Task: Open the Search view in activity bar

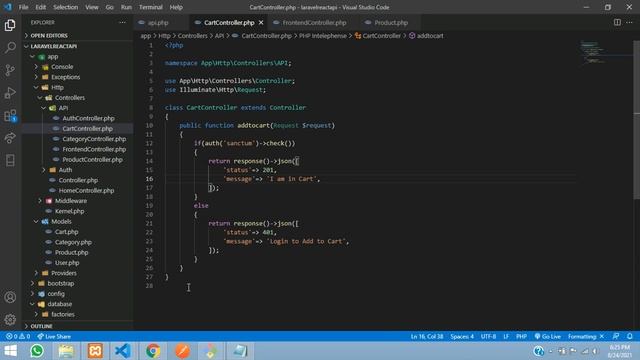Action: click(x=10, y=47)
